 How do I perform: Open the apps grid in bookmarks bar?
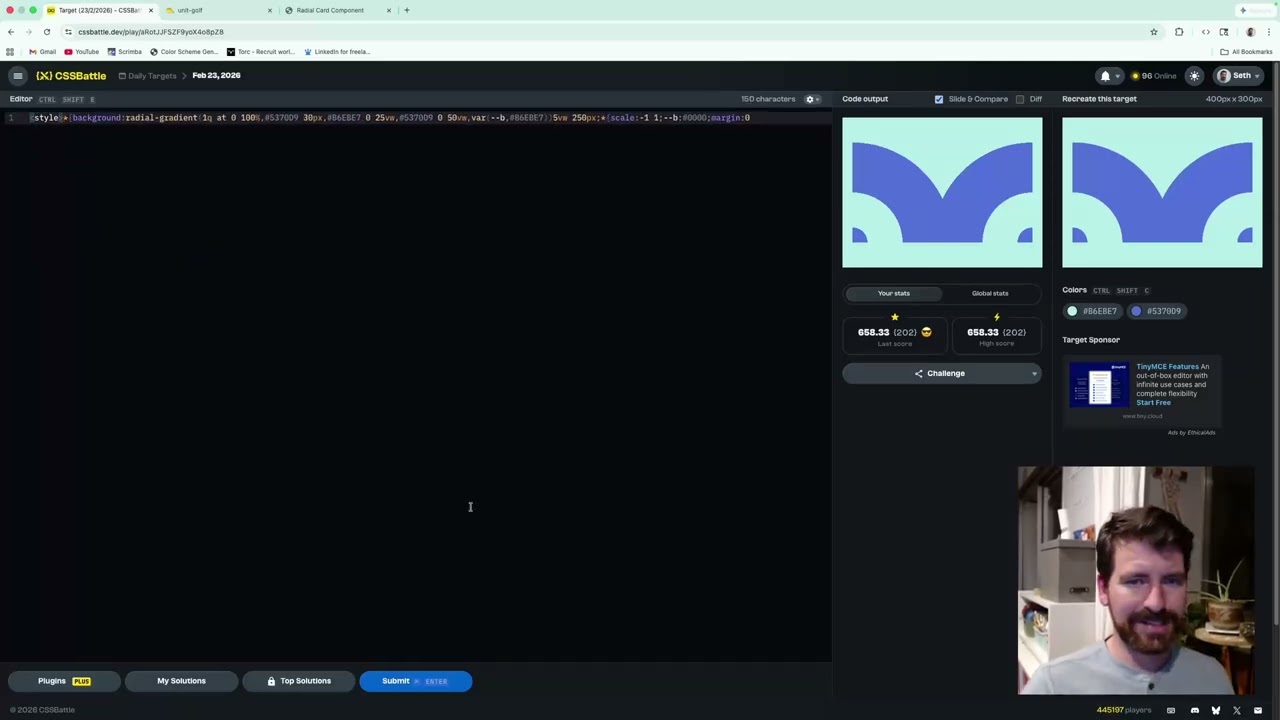click(x=10, y=52)
